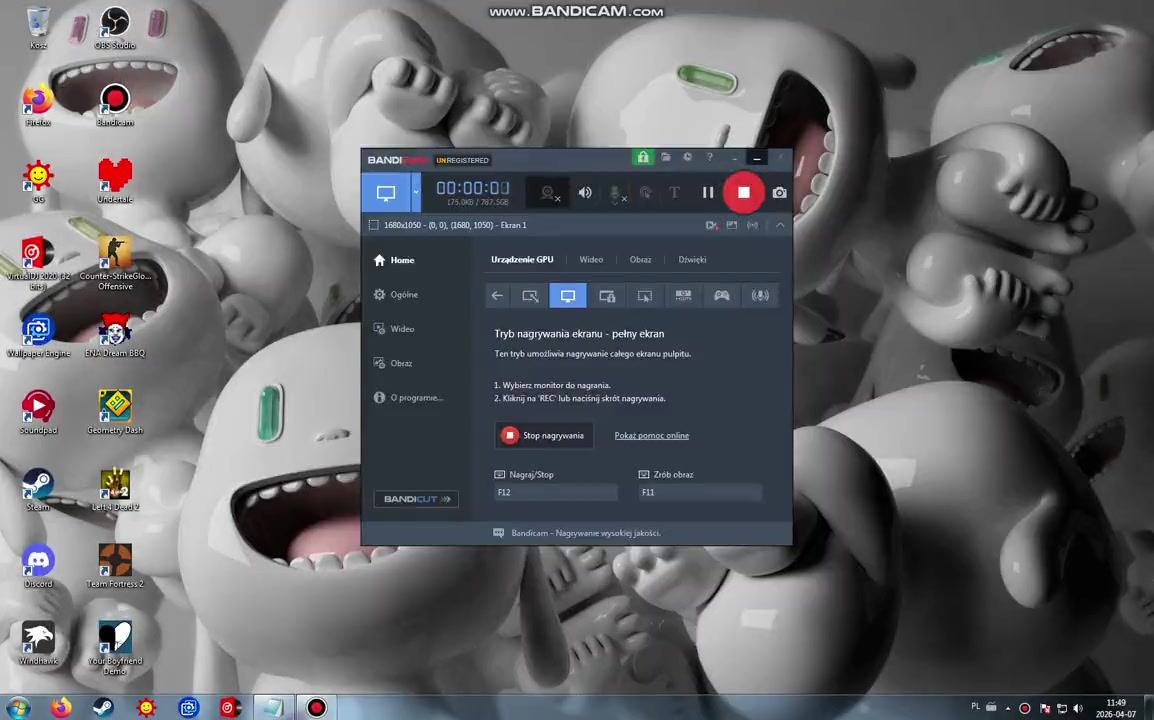The width and height of the screenshot is (1154, 720).
Task: Click the Nagraj/Stop hotkey field showing F12
Action: pos(556,492)
